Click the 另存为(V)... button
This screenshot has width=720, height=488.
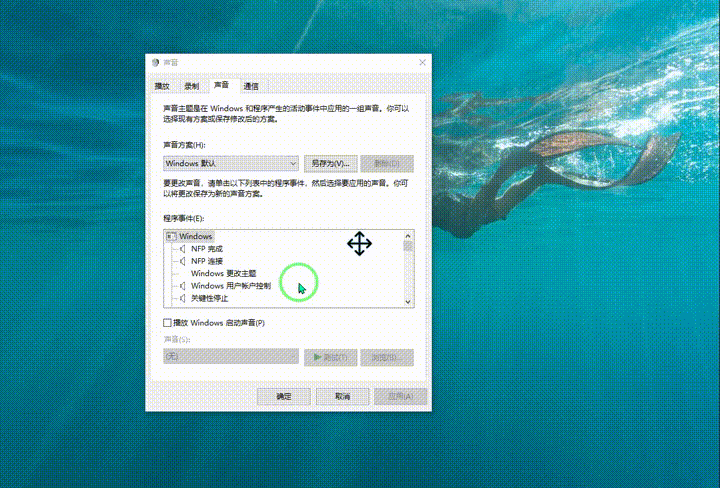point(331,163)
